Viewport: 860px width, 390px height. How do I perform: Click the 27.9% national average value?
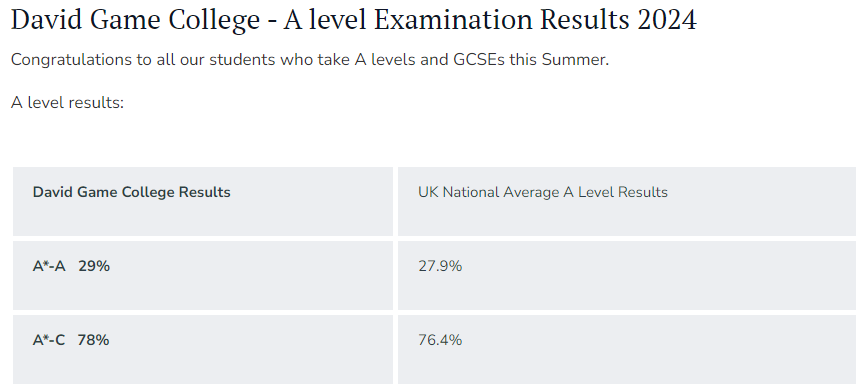coord(440,266)
